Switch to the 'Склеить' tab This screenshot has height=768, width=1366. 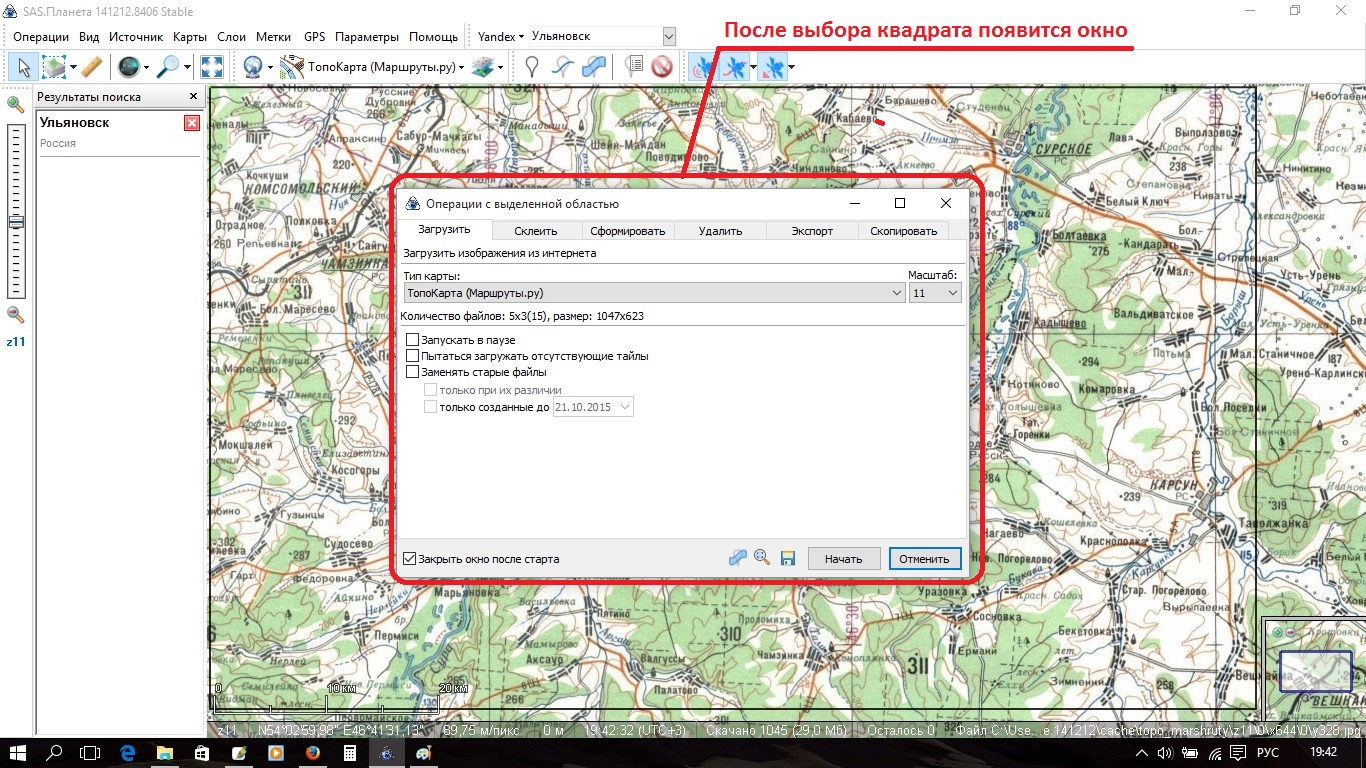[x=535, y=231]
